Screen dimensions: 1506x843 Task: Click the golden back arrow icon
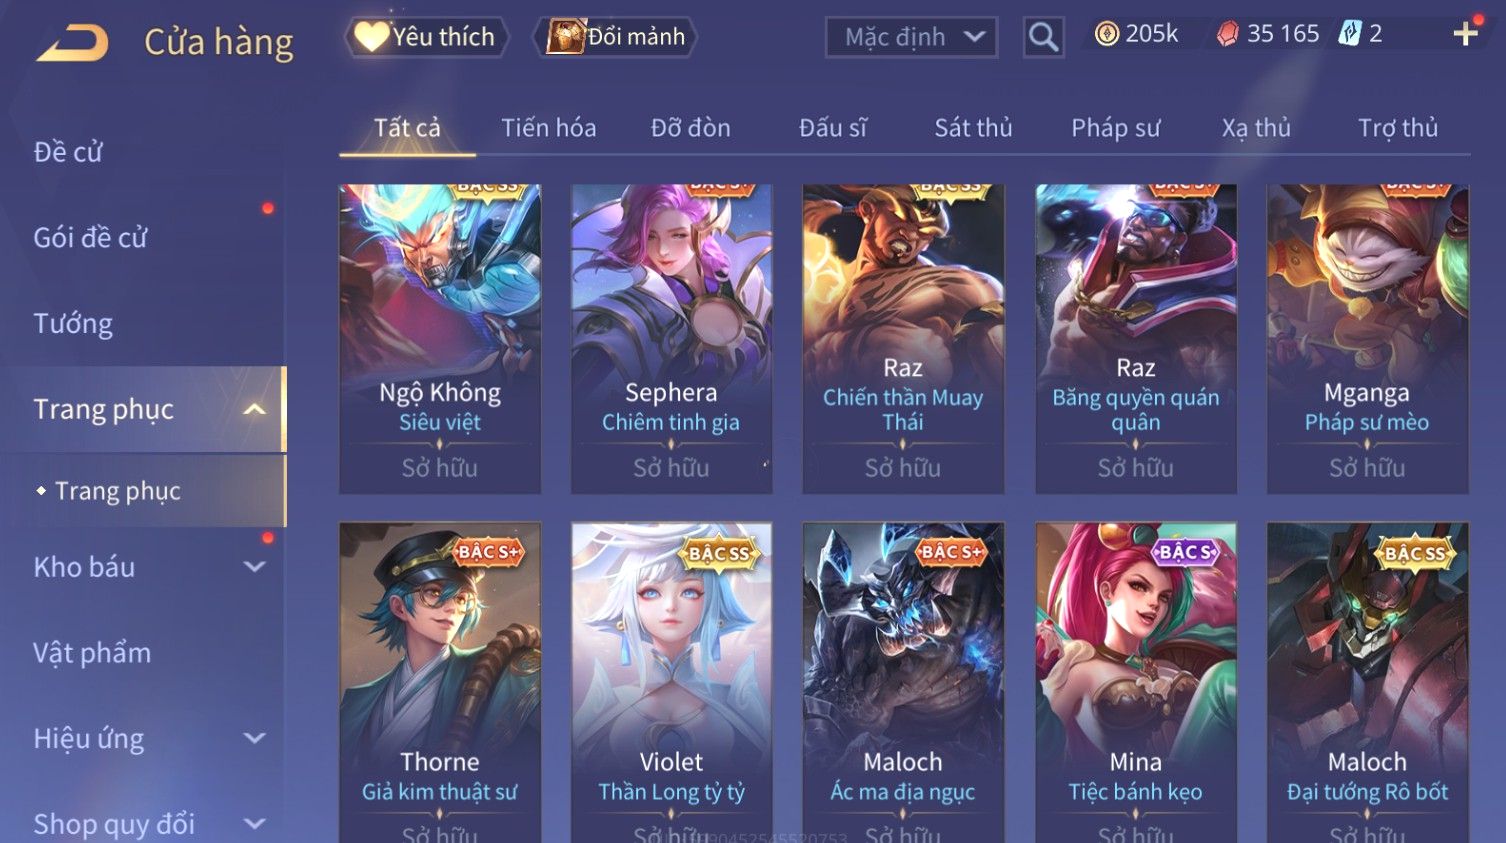pyautogui.click(x=73, y=43)
